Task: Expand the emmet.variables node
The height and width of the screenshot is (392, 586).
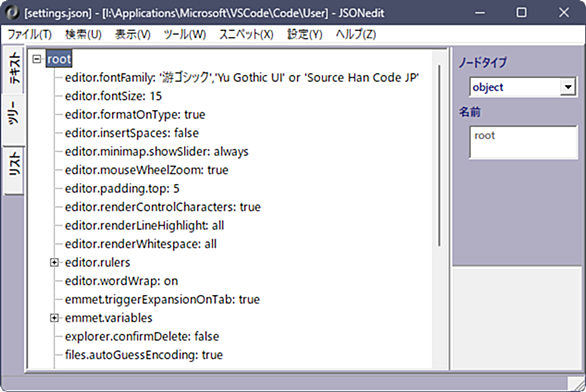Action: [54, 318]
